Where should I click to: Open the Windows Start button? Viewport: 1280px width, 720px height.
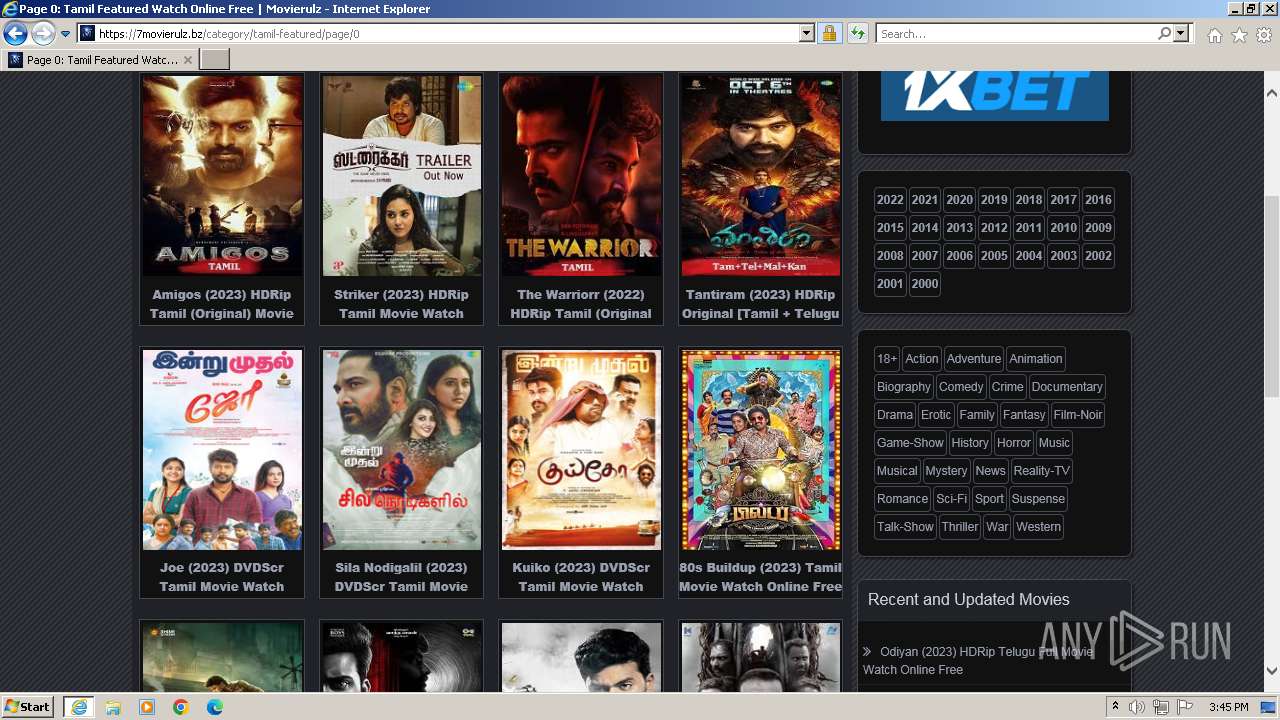click(27, 707)
